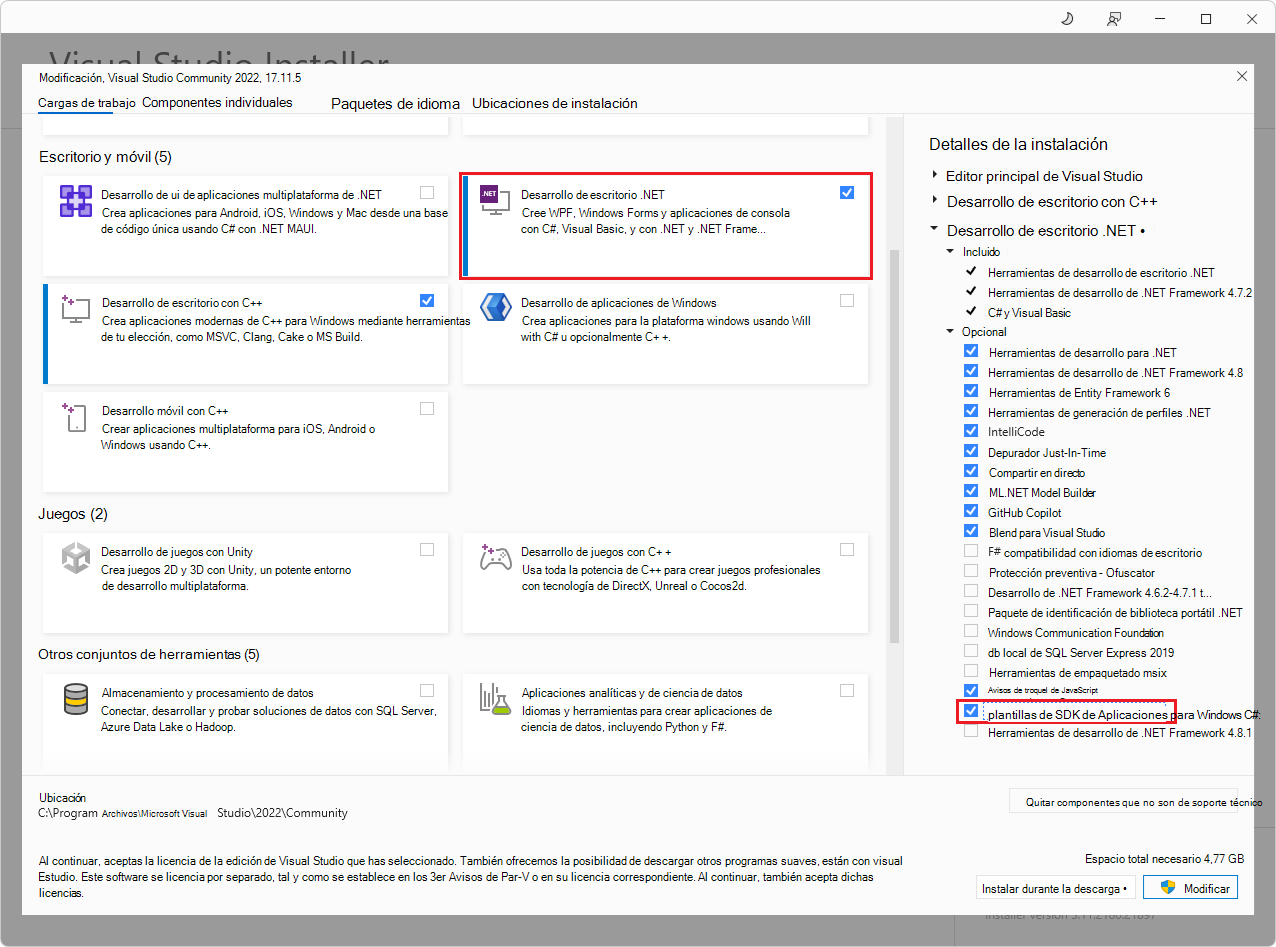The width and height of the screenshot is (1276, 947).
Task: Open Paquetes de idioma tab
Action: coord(395,103)
